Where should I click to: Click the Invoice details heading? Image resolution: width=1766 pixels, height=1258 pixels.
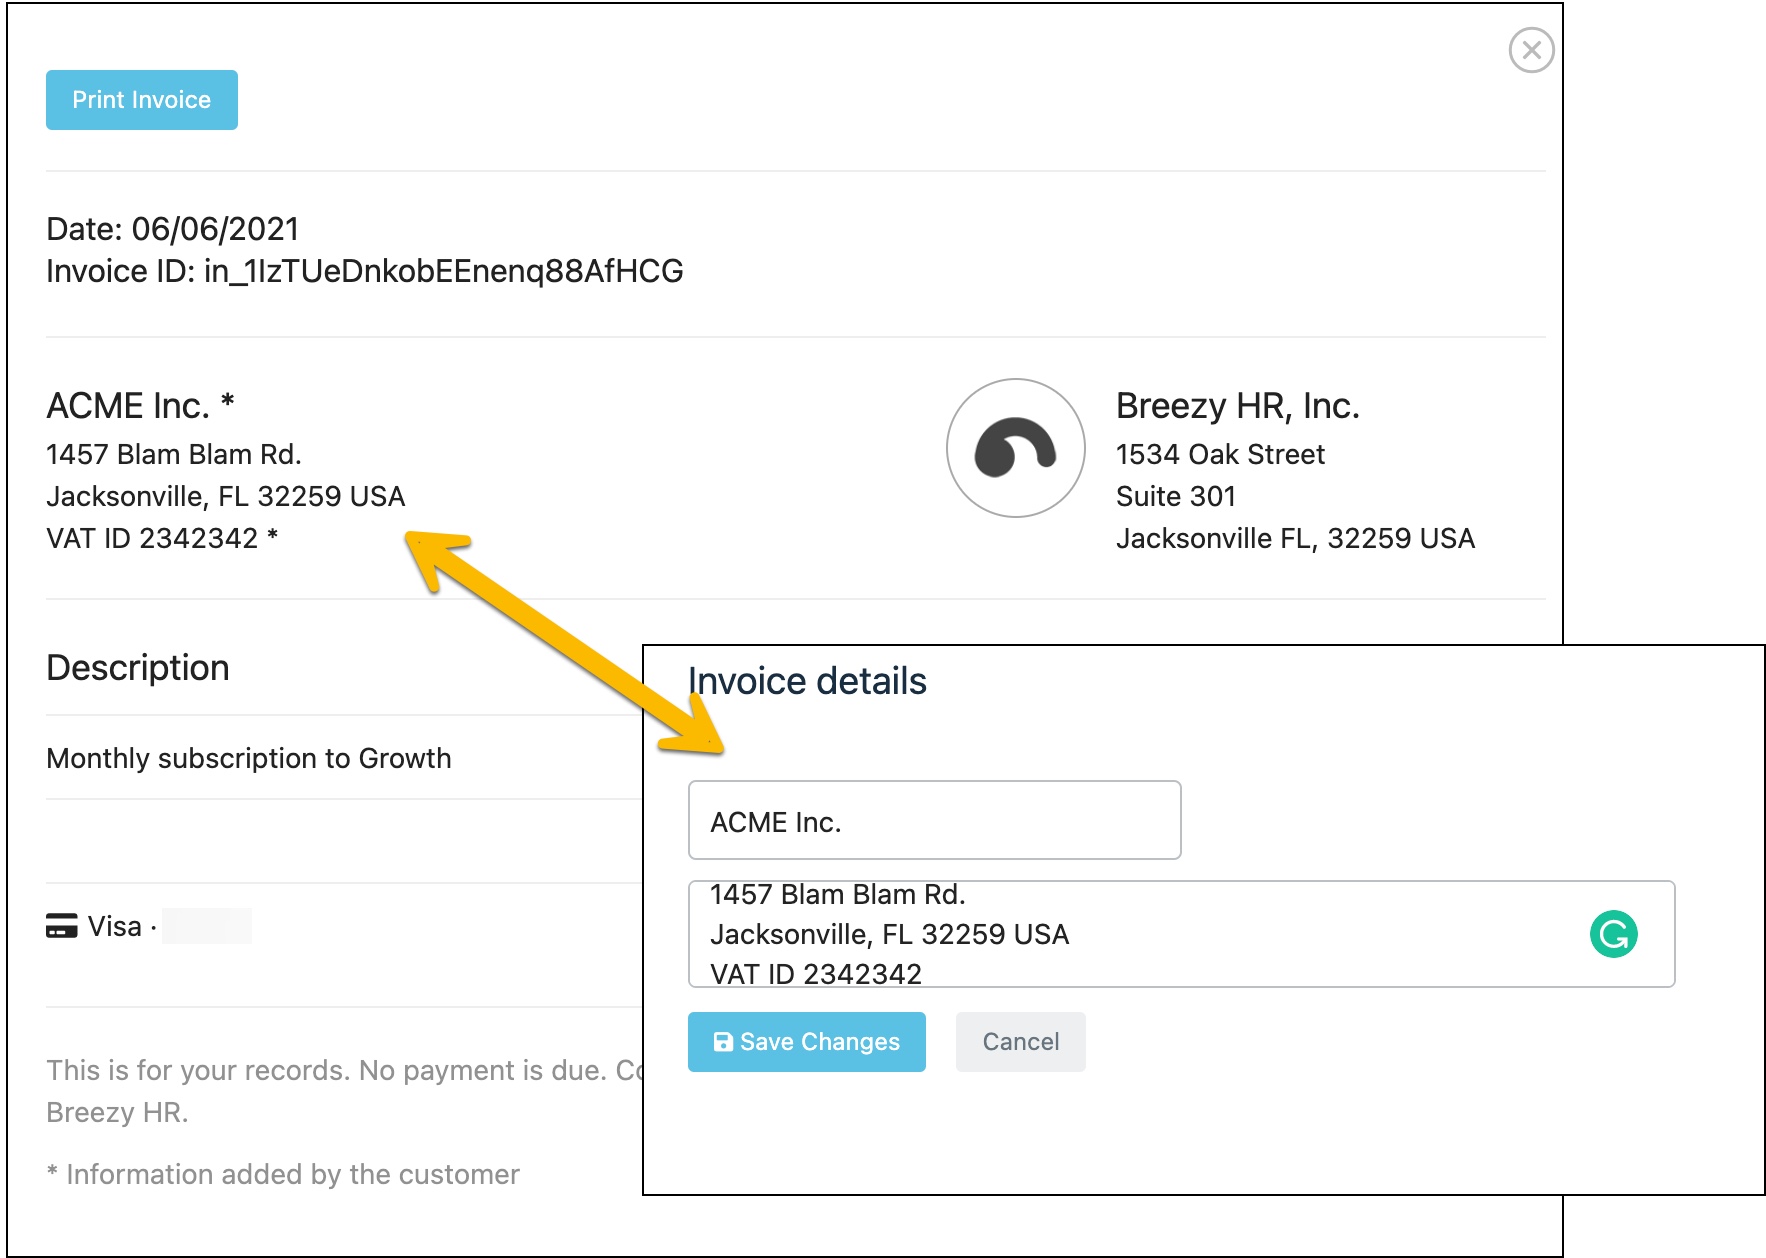(x=807, y=681)
